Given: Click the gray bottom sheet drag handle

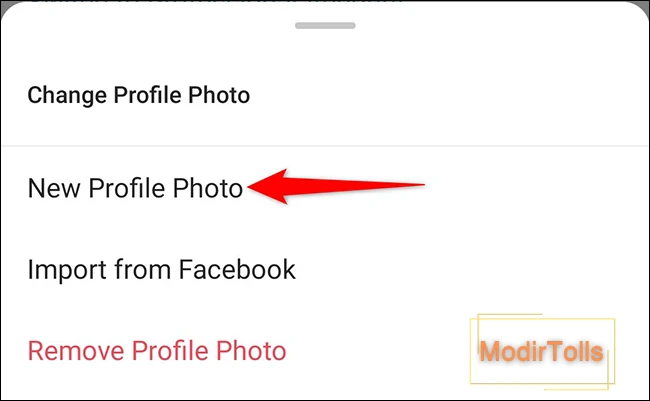Looking at the screenshot, I should click(325, 26).
